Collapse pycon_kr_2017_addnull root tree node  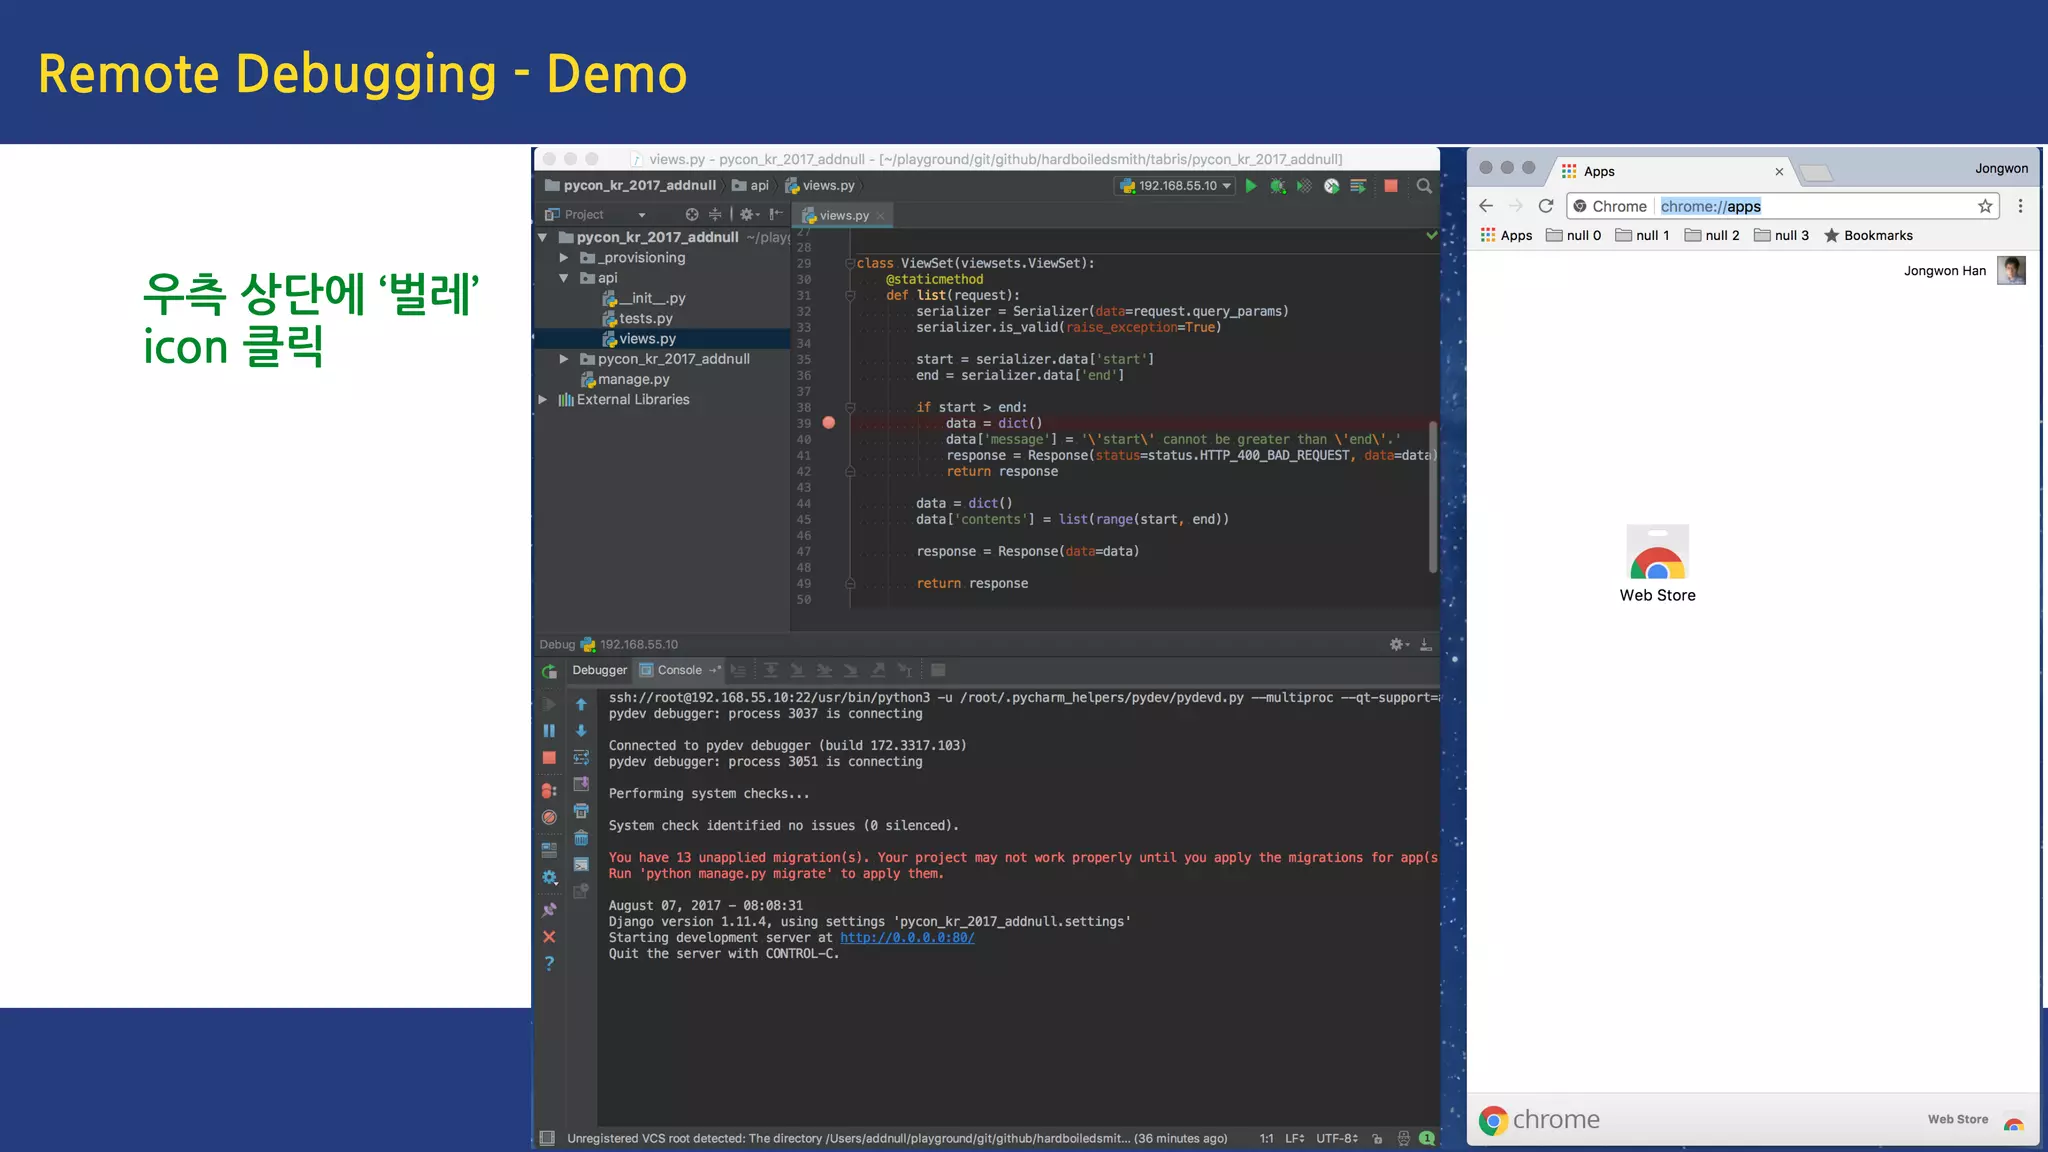pos(543,238)
